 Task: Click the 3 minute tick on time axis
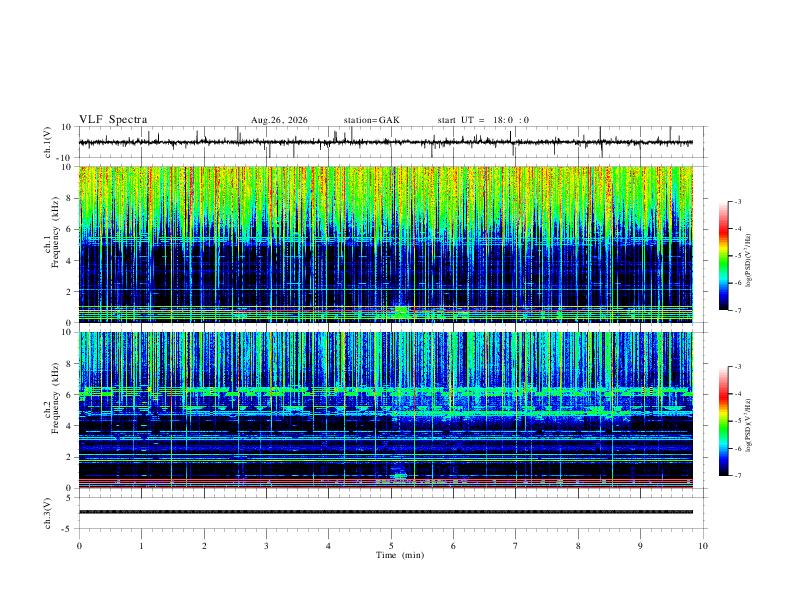pos(266,546)
